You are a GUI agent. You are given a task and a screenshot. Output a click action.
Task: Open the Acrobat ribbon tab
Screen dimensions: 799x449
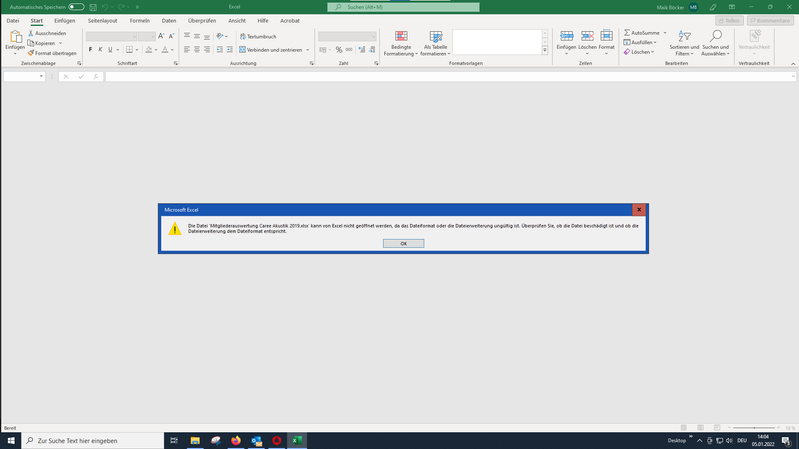point(290,21)
